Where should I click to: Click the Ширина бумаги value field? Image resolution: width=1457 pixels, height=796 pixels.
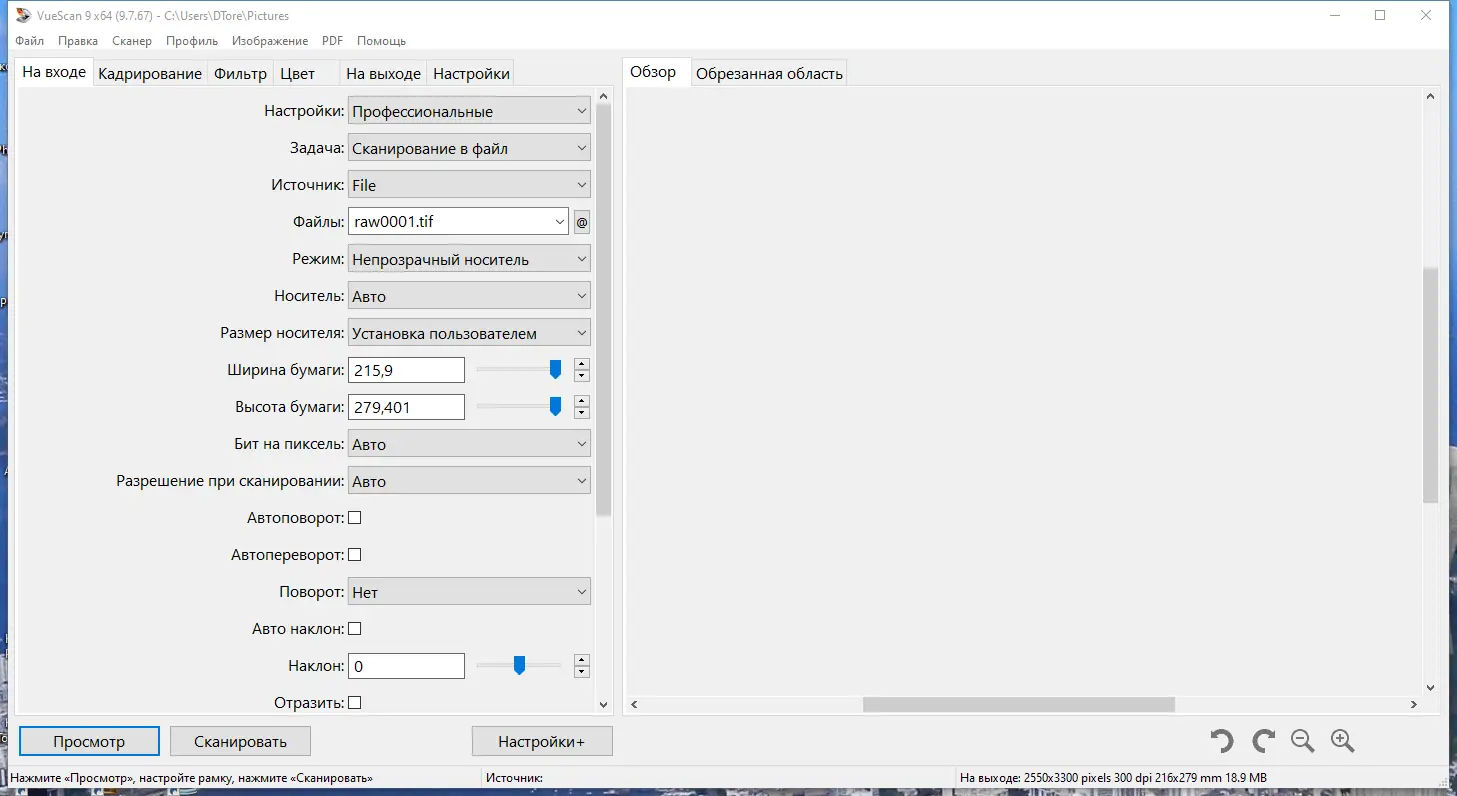(406, 371)
